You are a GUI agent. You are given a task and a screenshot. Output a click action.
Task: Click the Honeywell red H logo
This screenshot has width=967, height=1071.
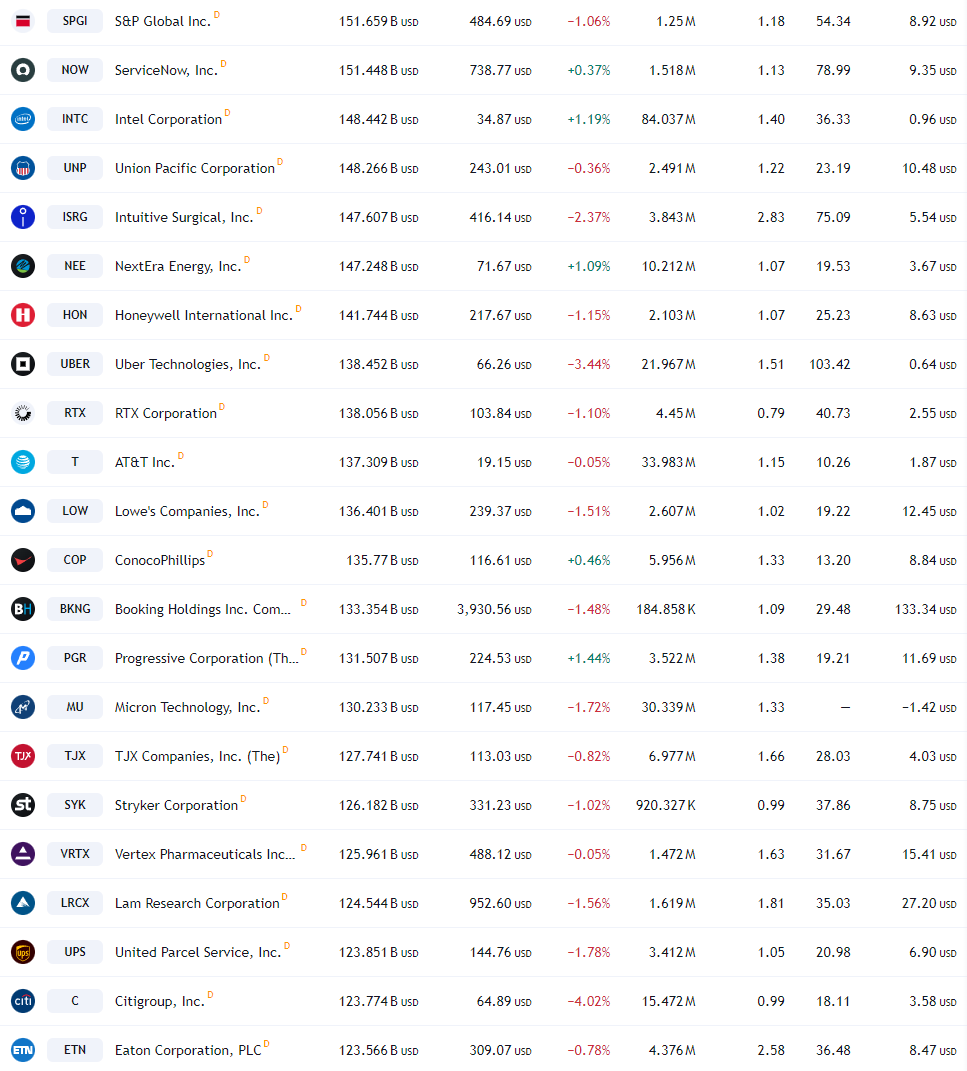(x=23, y=315)
